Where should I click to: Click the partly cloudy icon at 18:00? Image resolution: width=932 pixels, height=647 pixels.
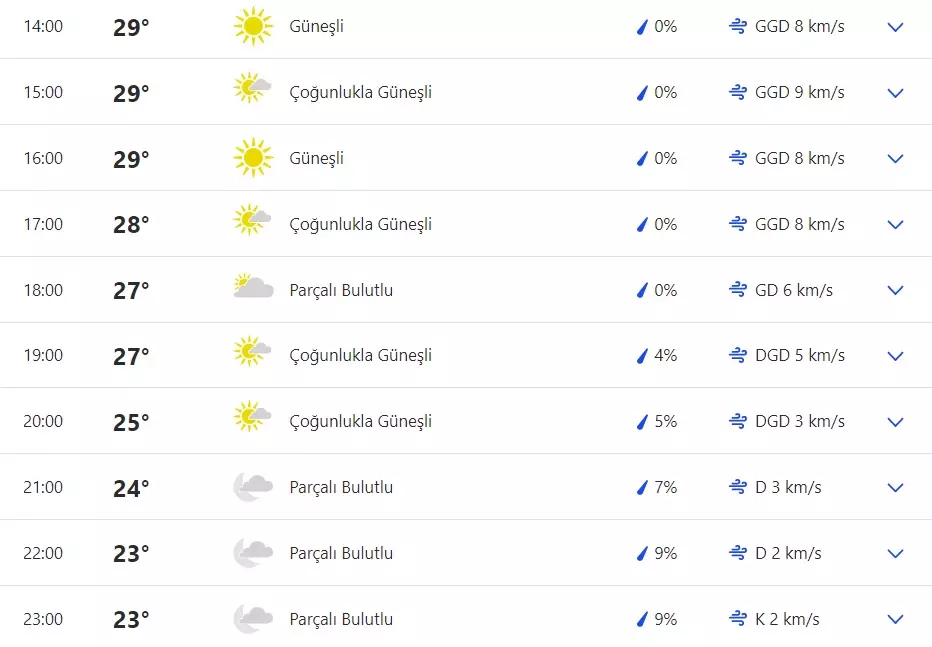tap(253, 288)
